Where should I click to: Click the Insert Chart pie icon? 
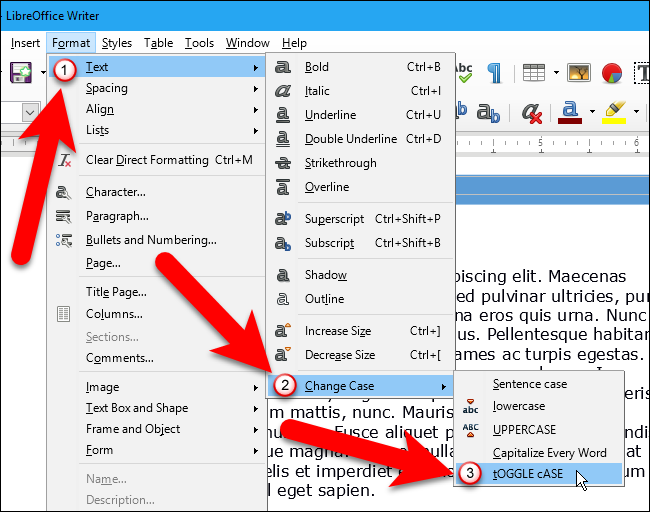coord(612,73)
